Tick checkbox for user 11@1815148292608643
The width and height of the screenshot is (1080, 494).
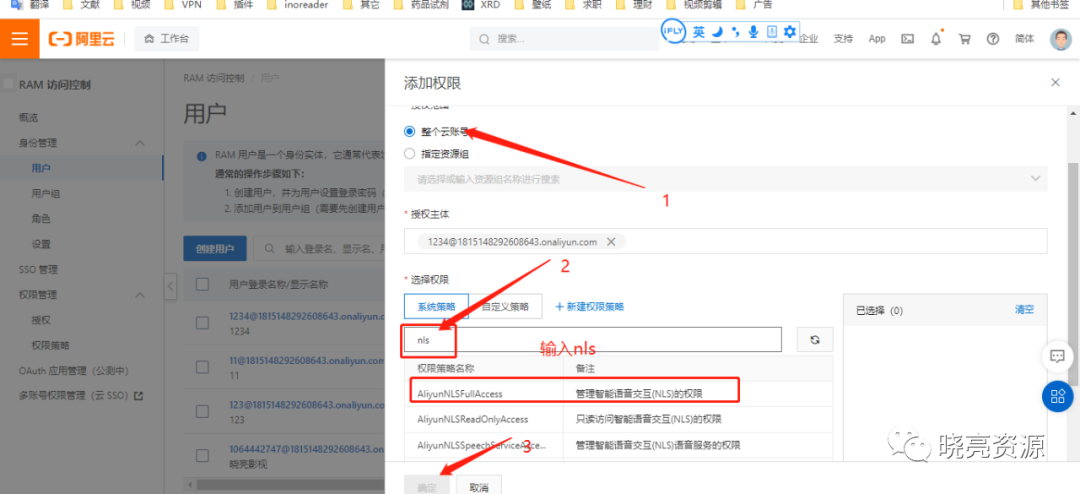click(202, 367)
